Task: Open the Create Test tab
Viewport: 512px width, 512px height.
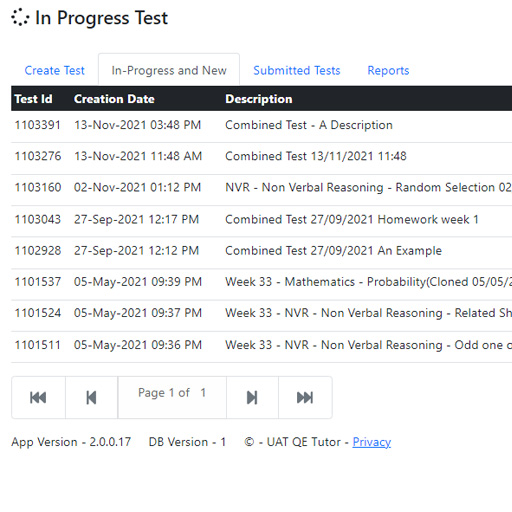Action: (55, 70)
